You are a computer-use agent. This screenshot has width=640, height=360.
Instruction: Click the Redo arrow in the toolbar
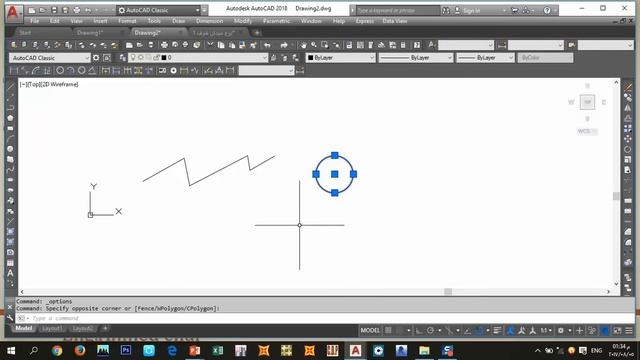[284, 45]
